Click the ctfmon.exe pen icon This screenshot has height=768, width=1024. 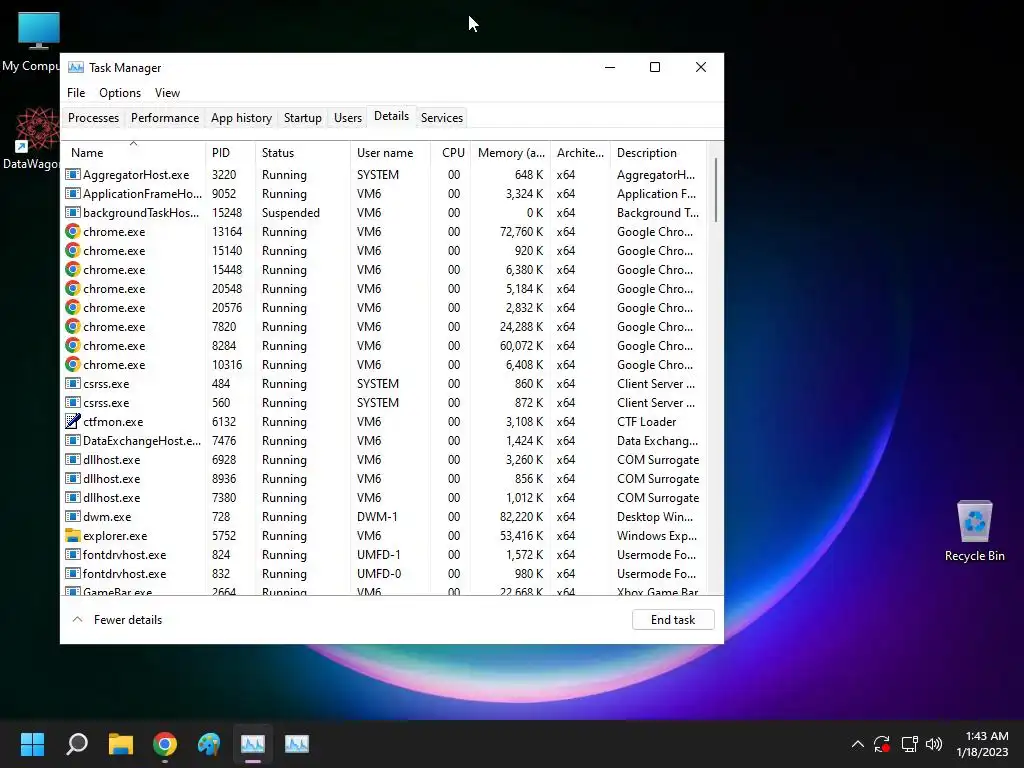point(72,421)
